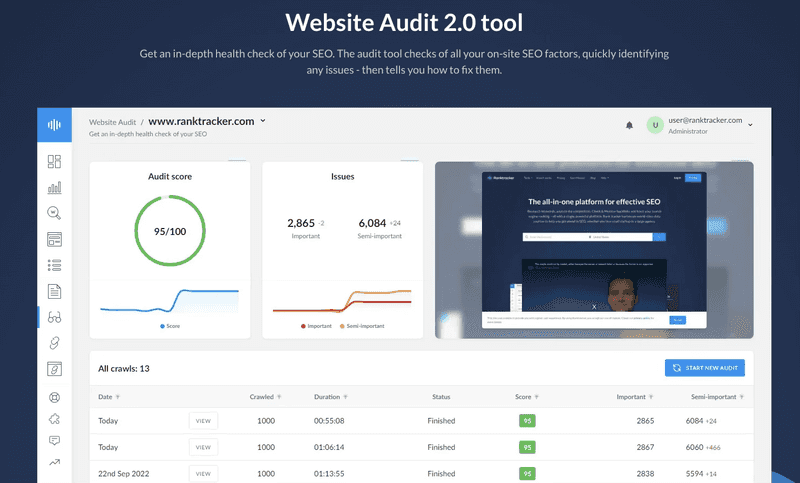
Task: Click the Start New Audit button
Action: (705, 368)
